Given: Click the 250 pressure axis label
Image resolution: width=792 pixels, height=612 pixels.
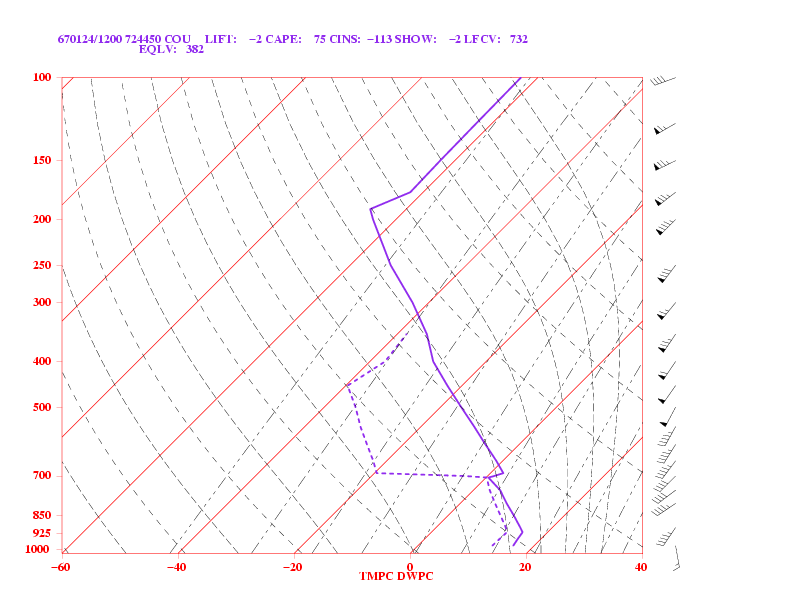Looking at the screenshot, I should tap(42, 265).
